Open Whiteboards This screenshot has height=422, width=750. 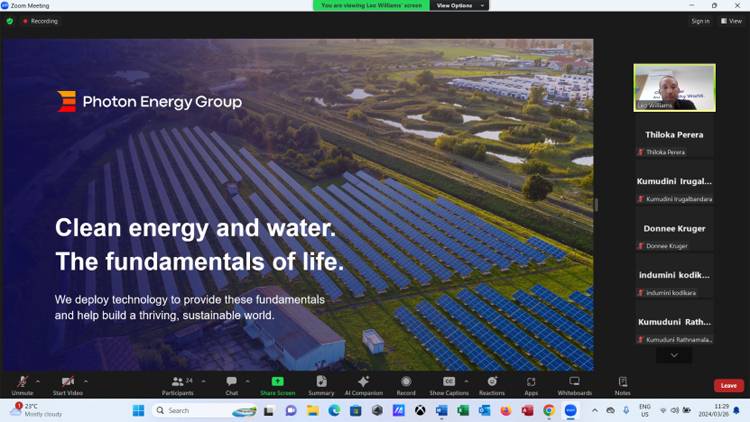click(x=574, y=385)
